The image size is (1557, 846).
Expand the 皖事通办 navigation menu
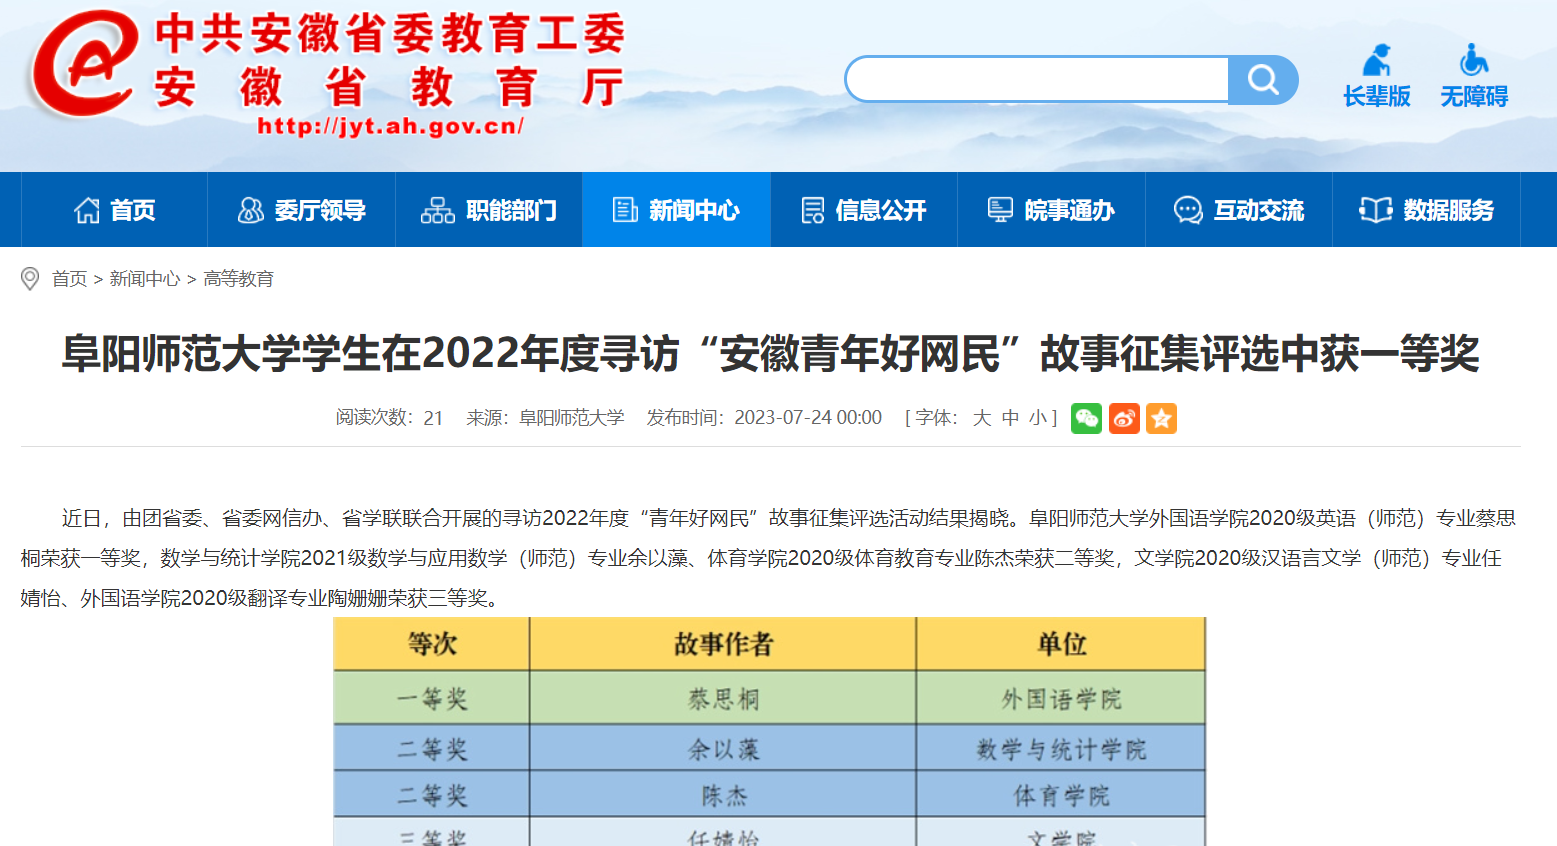tap(1051, 210)
